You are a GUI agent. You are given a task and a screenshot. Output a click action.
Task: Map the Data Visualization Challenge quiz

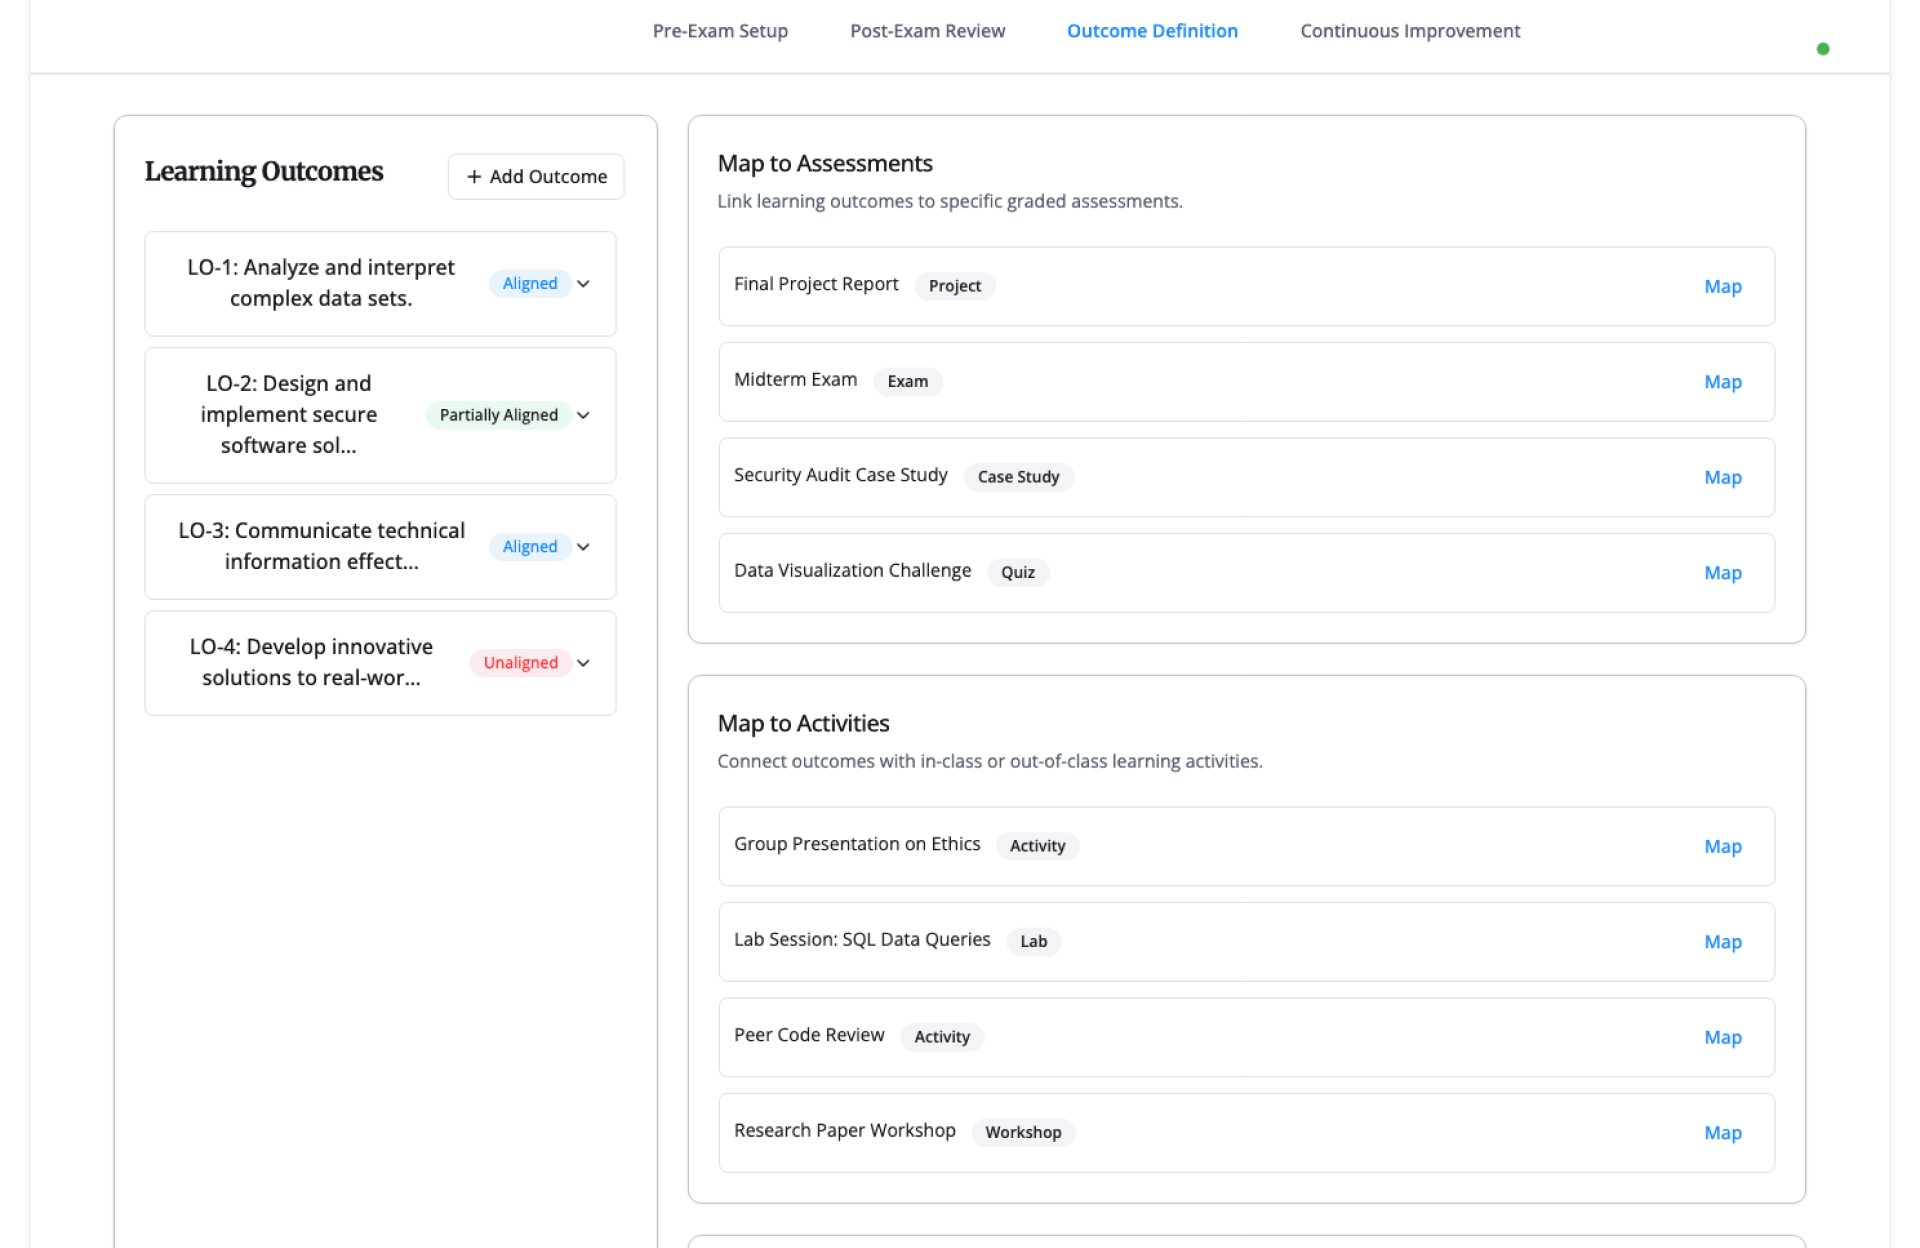[1722, 573]
